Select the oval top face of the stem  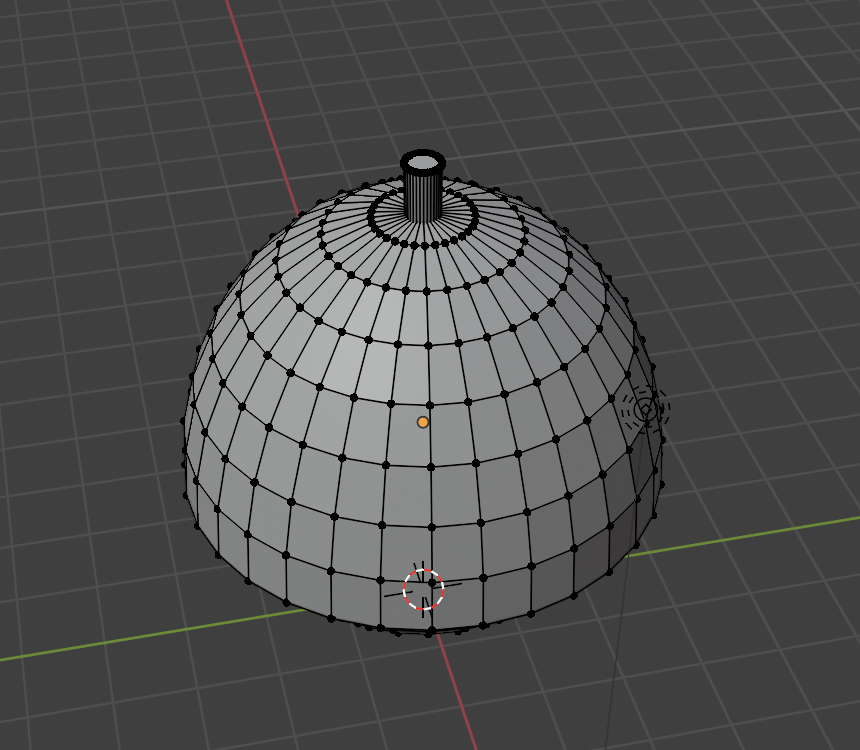[x=424, y=162]
